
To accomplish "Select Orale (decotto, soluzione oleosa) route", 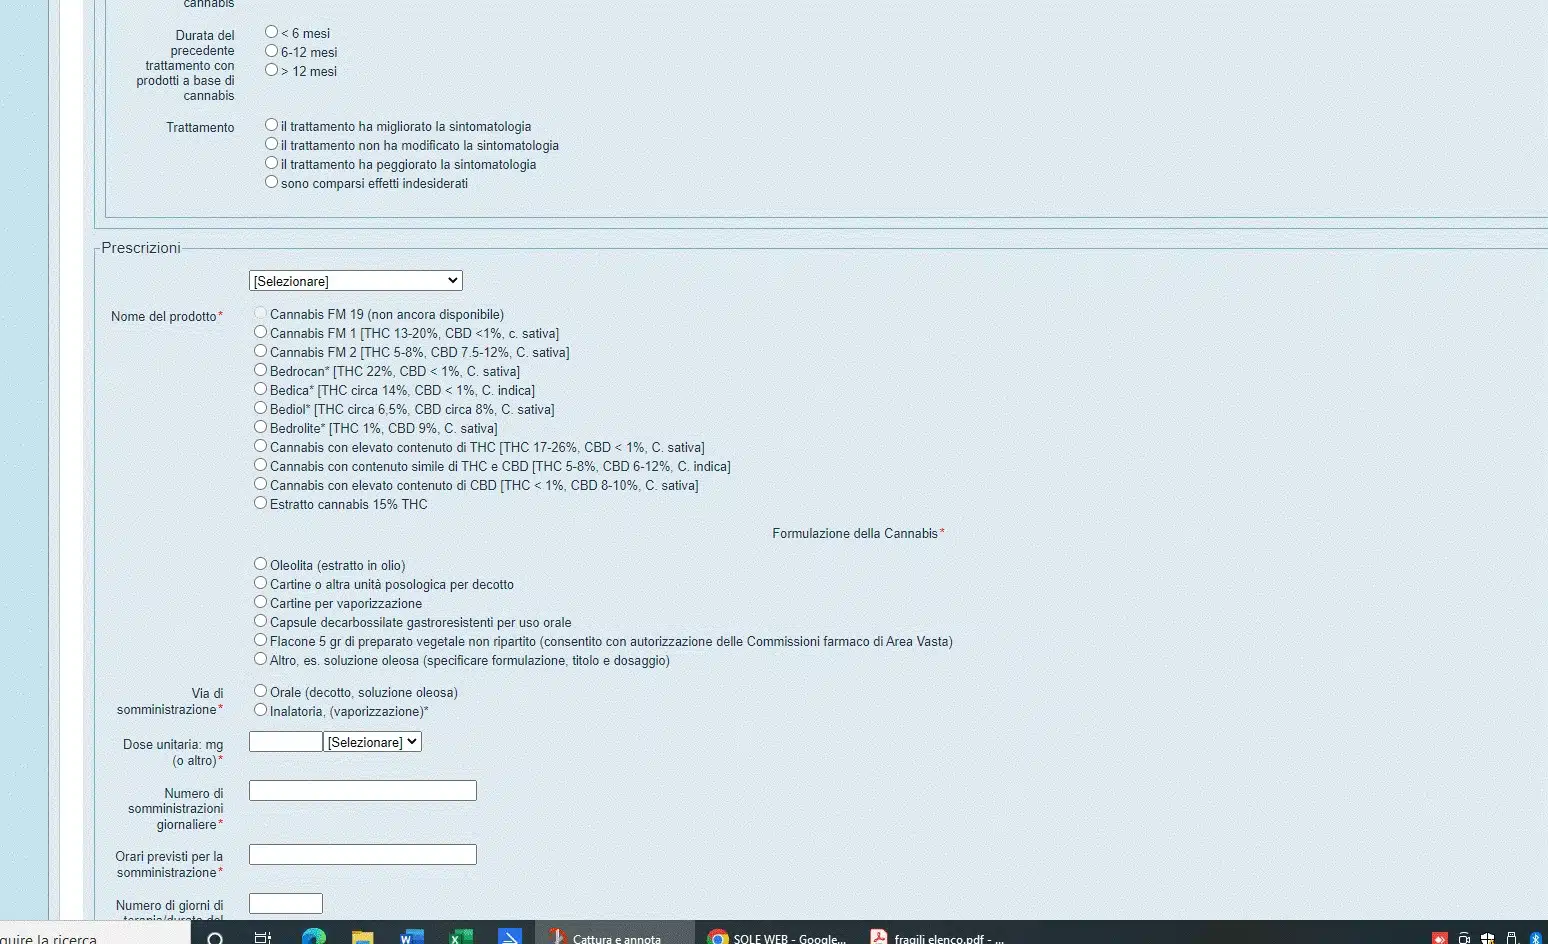I will [x=260, y=691].
